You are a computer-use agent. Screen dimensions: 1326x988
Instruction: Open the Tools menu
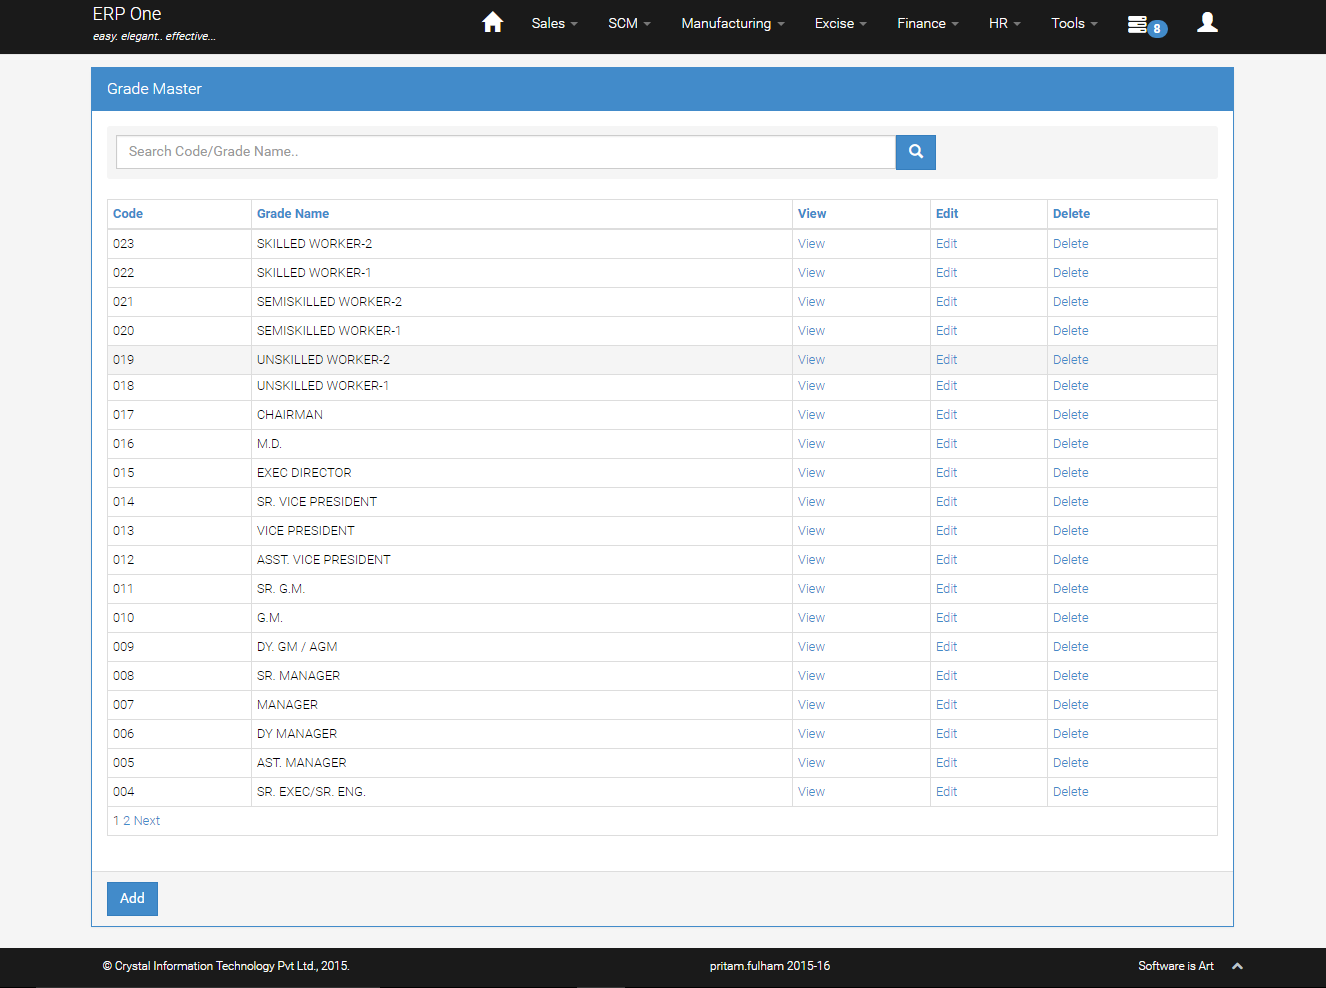1074,23
